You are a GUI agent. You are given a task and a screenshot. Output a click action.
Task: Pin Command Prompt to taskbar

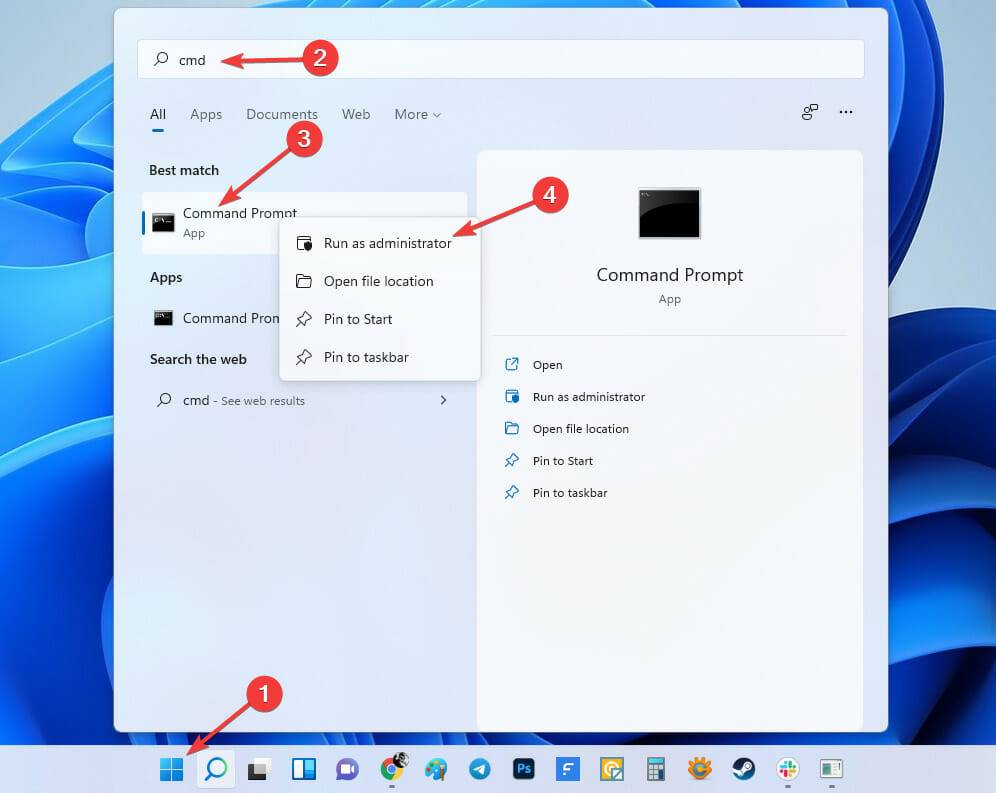coord(366,357)
